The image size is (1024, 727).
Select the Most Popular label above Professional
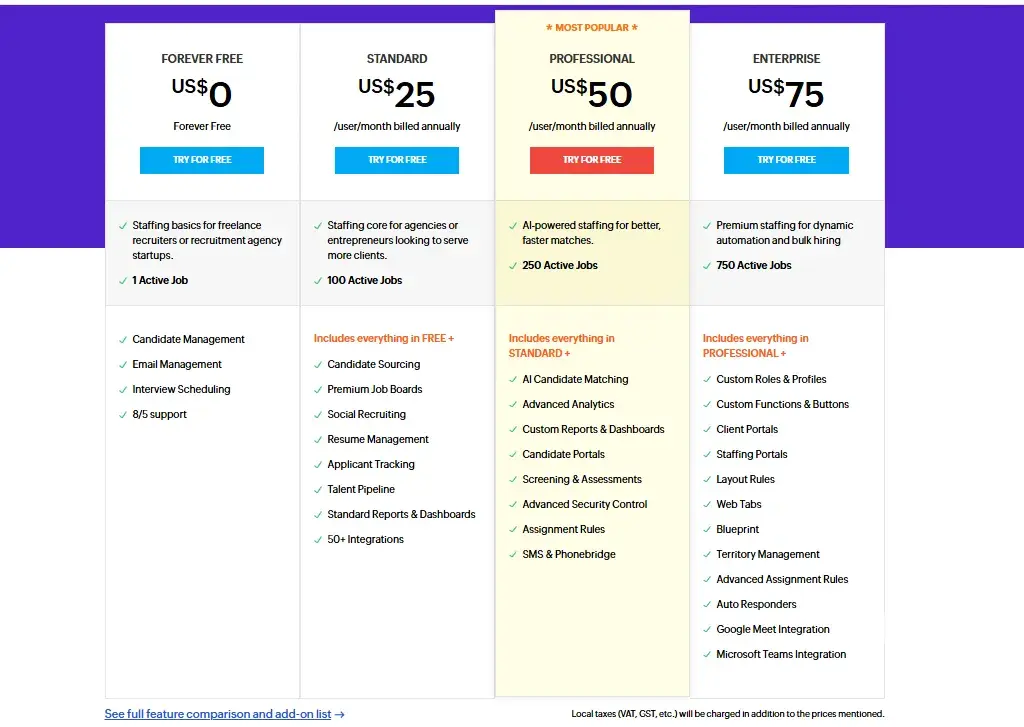tap(592, 28)
